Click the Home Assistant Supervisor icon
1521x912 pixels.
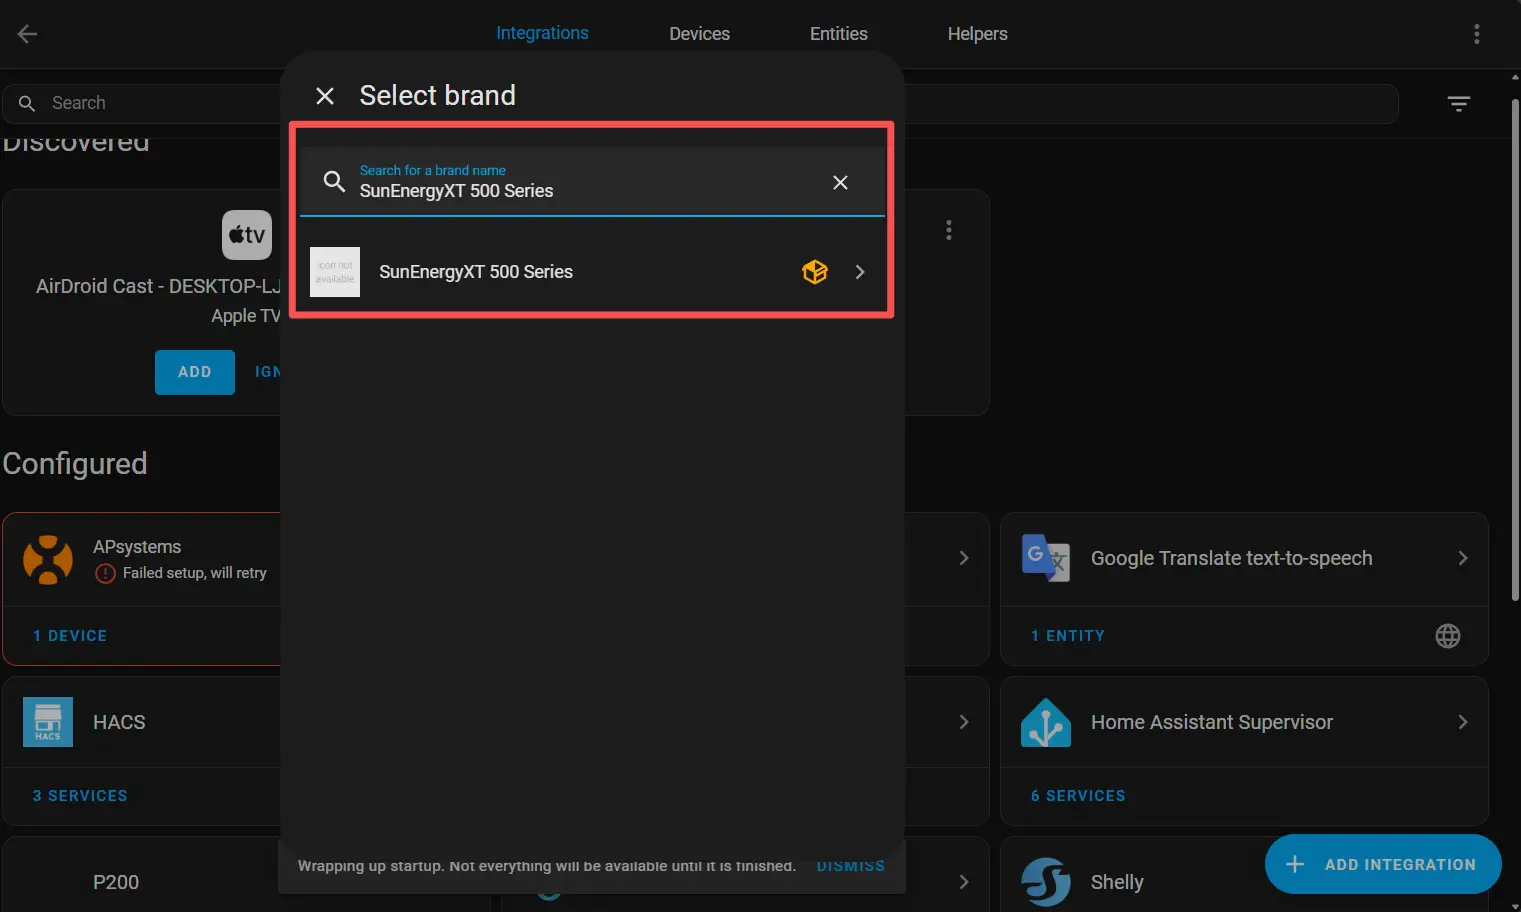pos(1045,722)
